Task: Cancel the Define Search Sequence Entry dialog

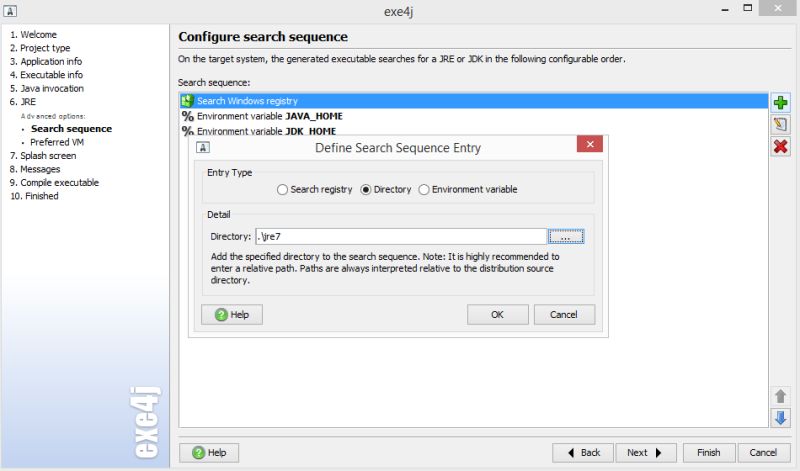Action: (x=564, y=314)
